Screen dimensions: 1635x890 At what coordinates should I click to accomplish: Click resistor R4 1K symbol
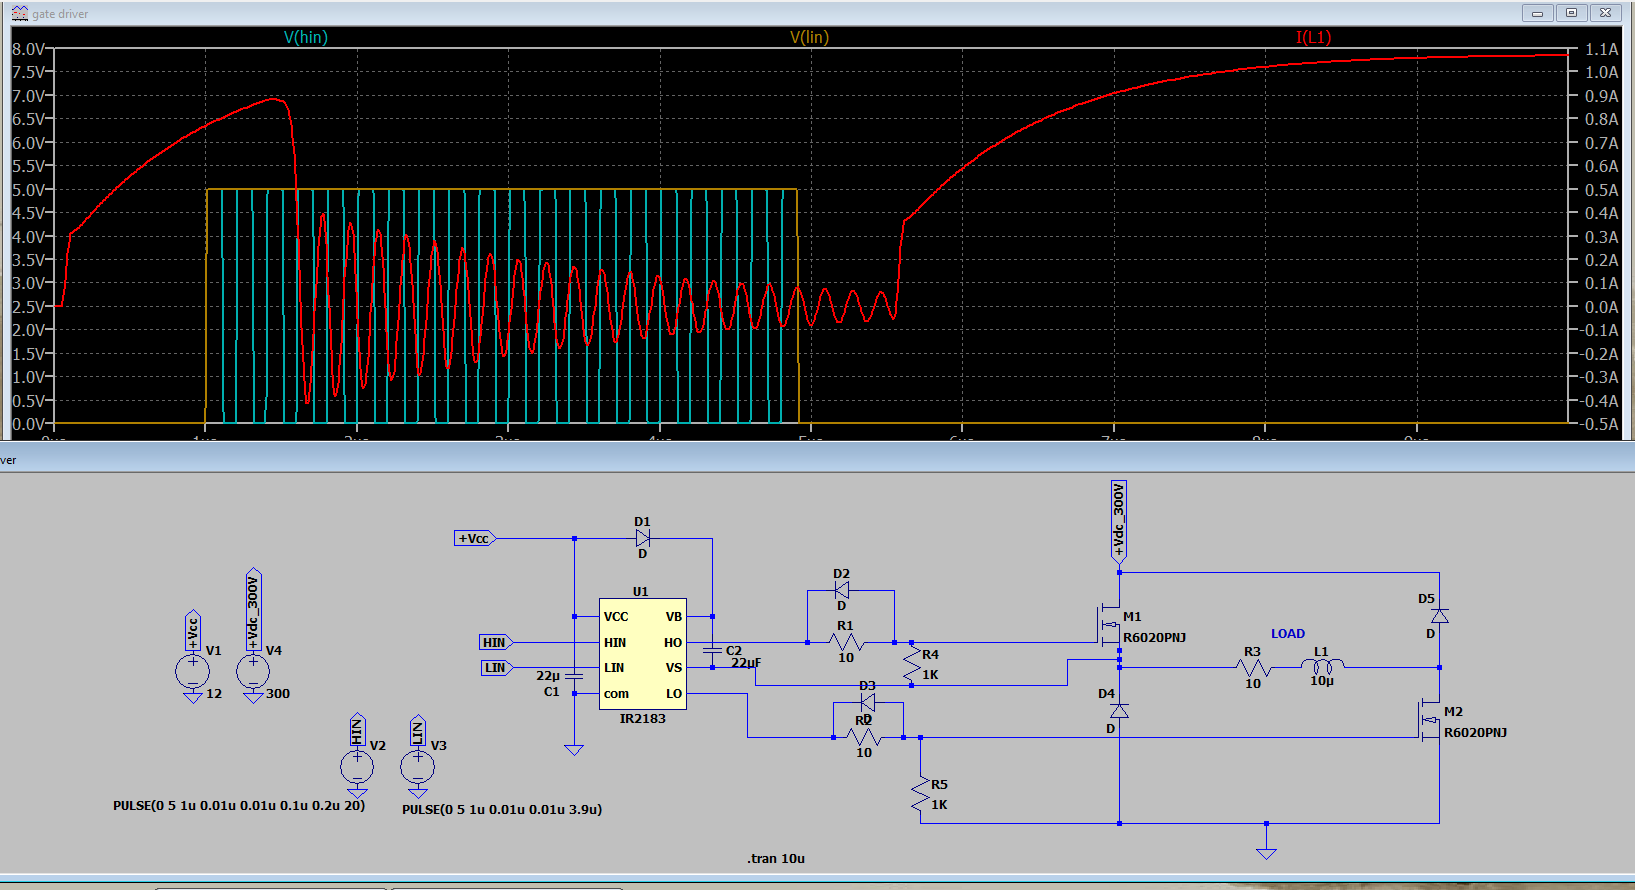(911, 666)
